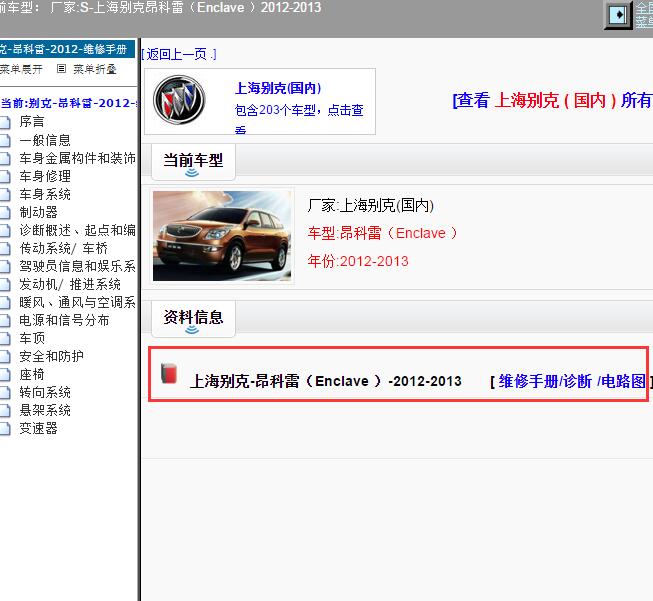Click the 全屏菜单 link at top right

644,15
